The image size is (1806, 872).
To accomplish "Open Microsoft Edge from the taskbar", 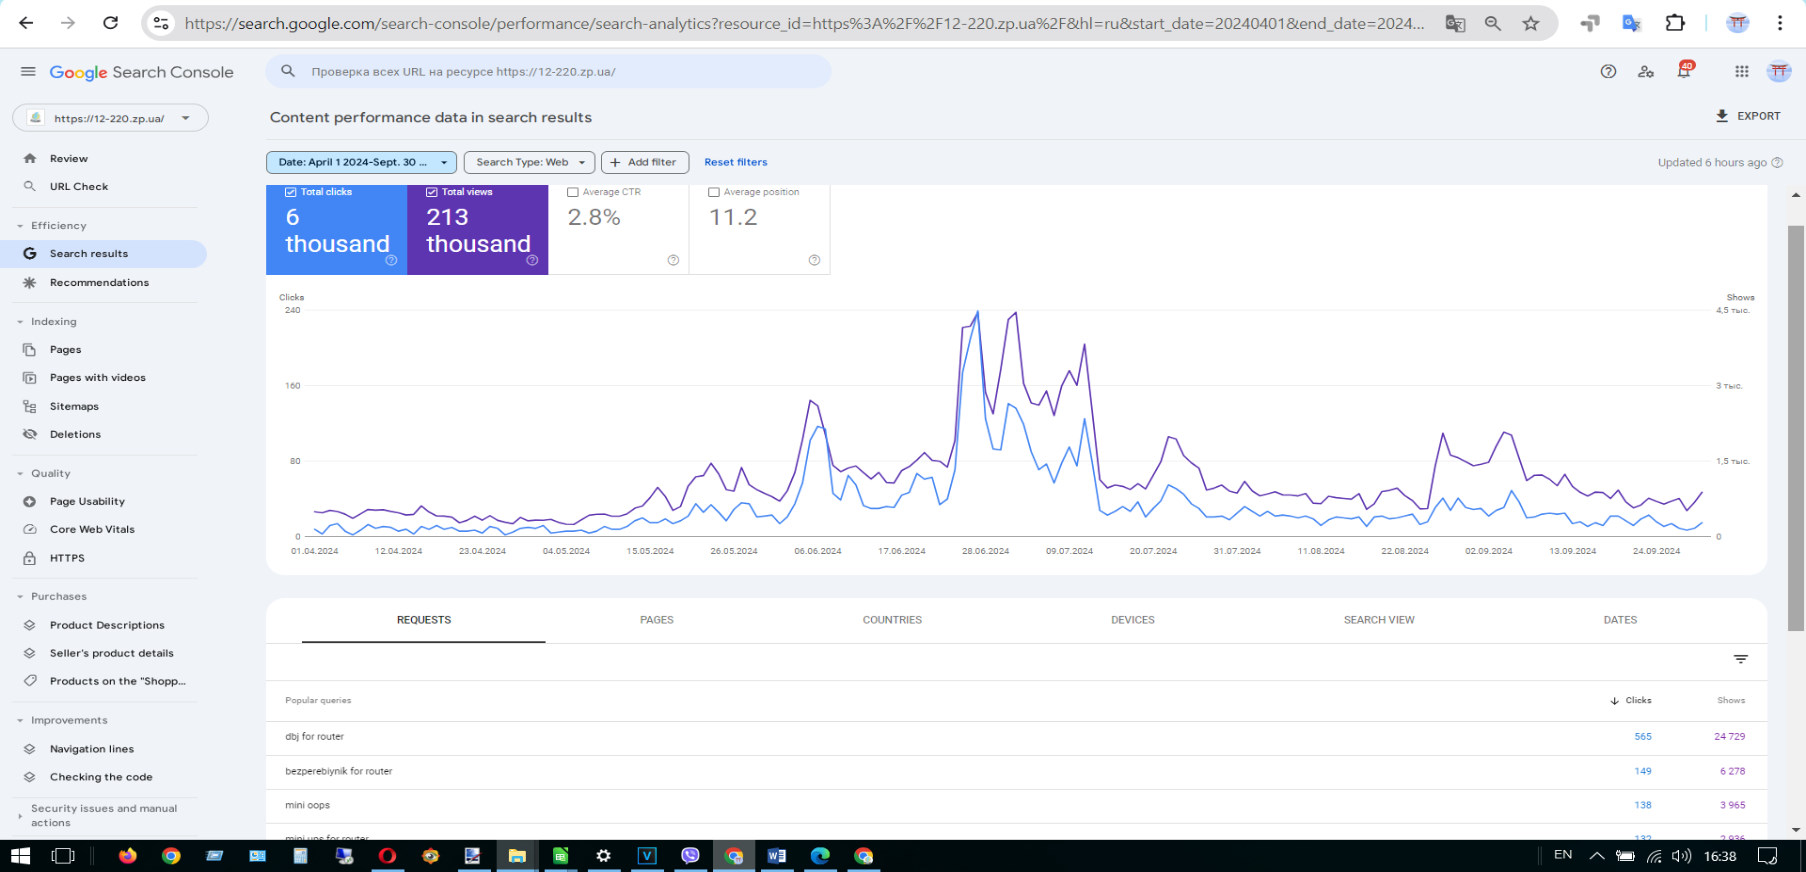I will [x=820, y=856].
